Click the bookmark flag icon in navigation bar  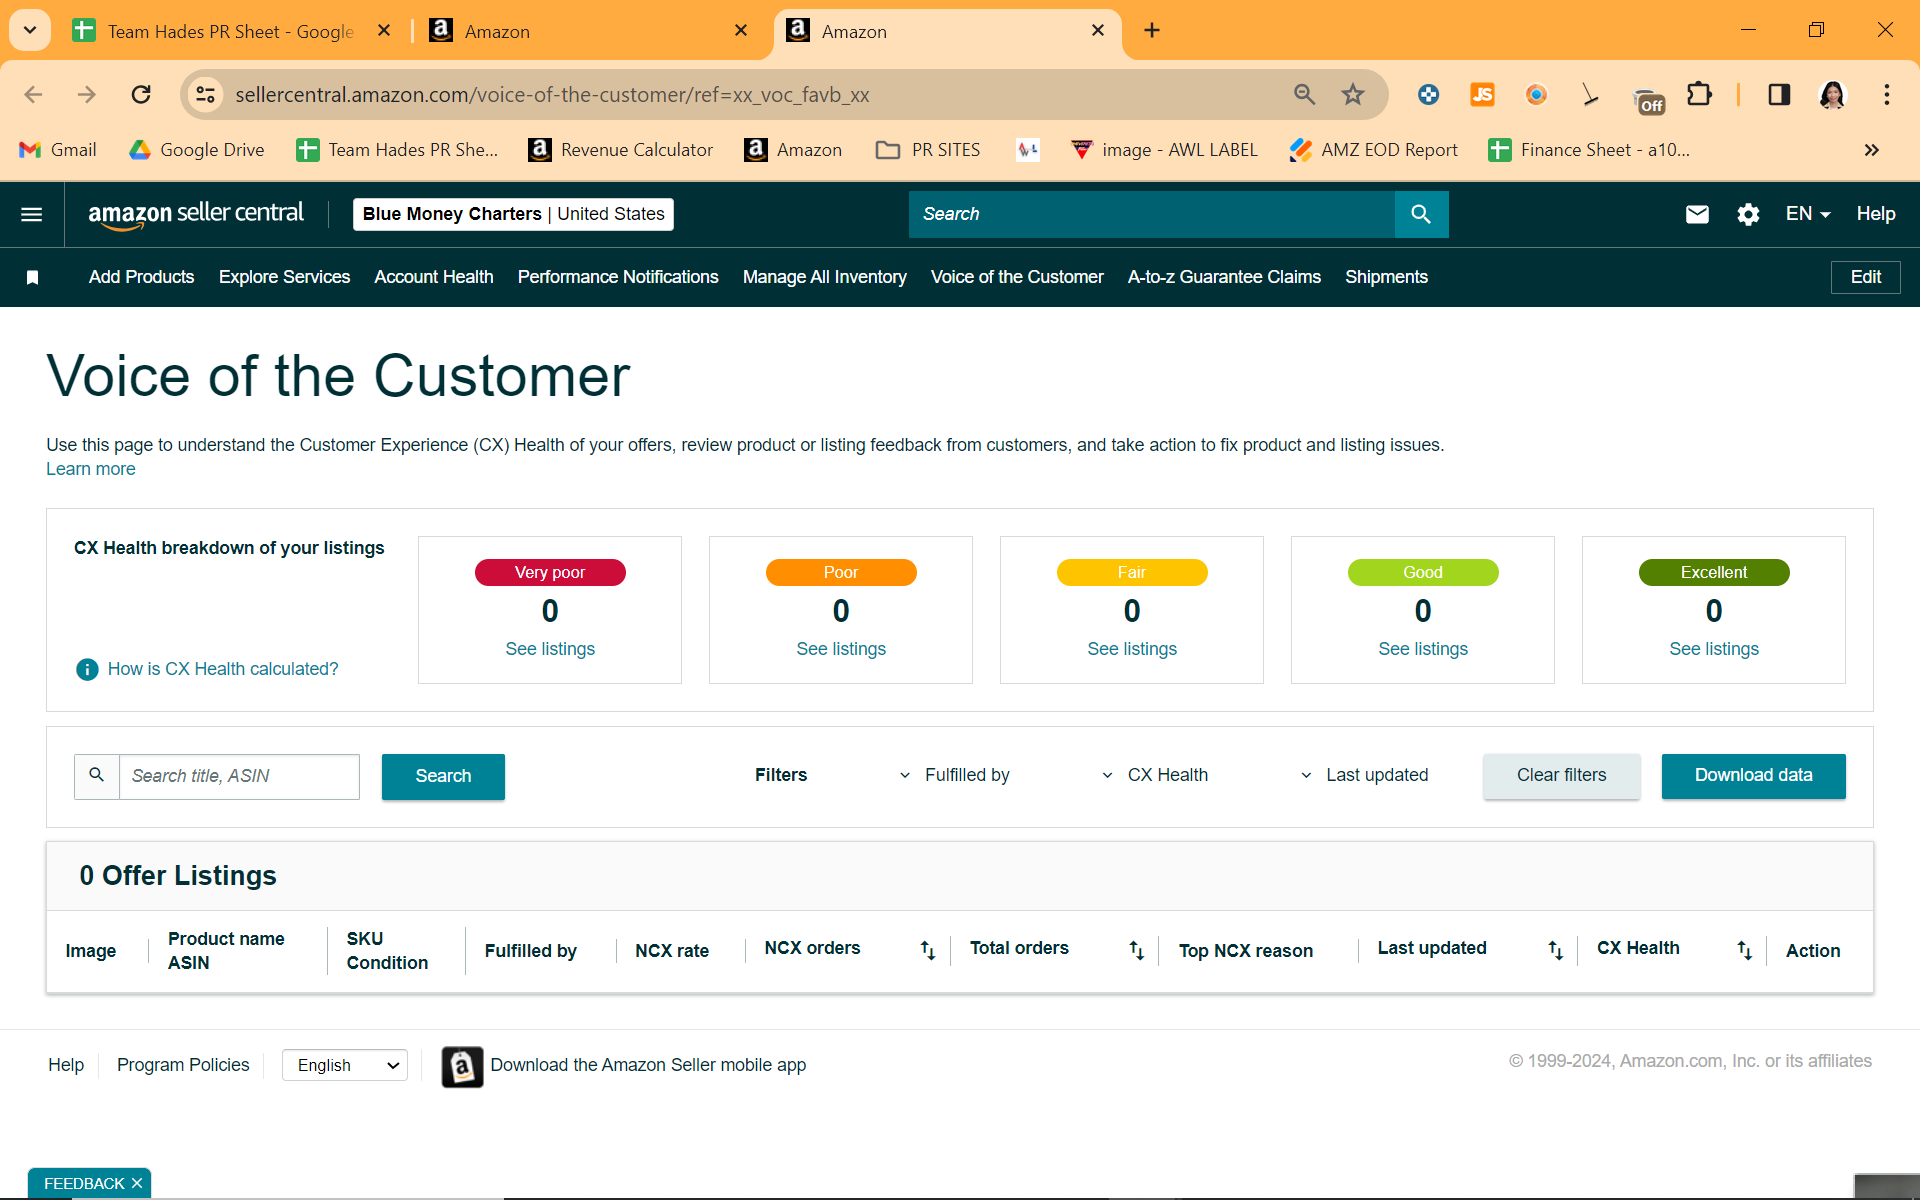(32, 277)
